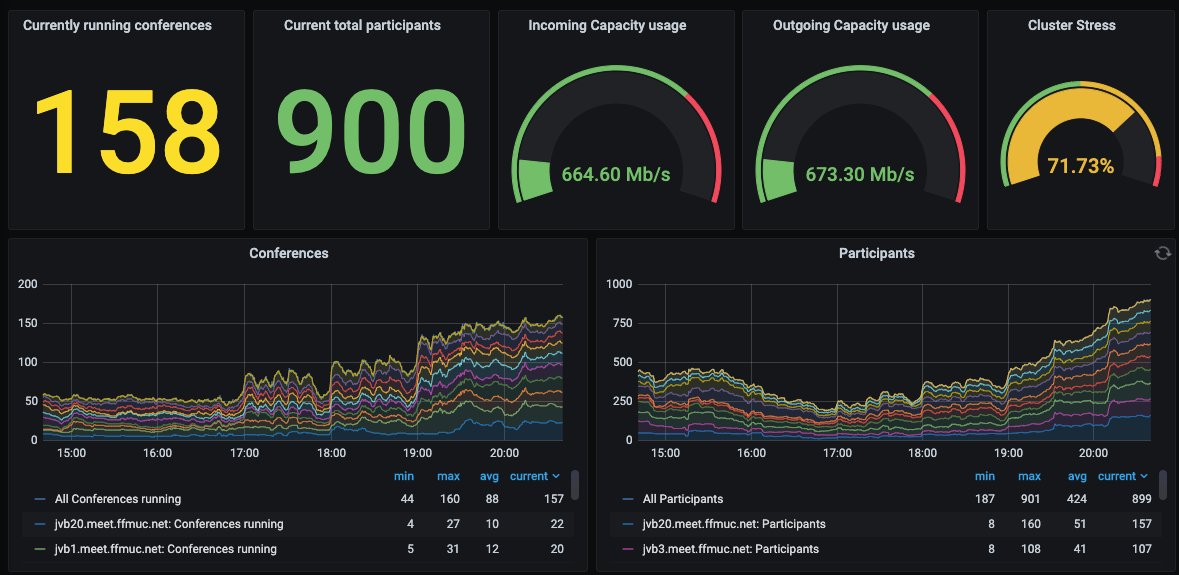The height and width of the screenshot is (575, 1179).
Task: Toggle jvb3 Participants legend series
Action: point(731,549)
